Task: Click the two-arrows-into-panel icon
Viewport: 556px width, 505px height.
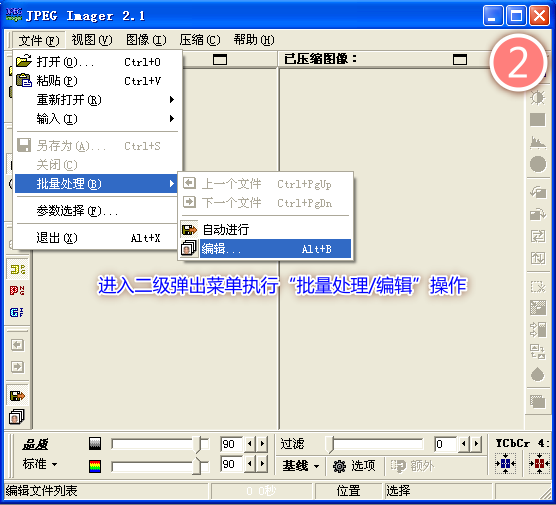Action: 538,329
